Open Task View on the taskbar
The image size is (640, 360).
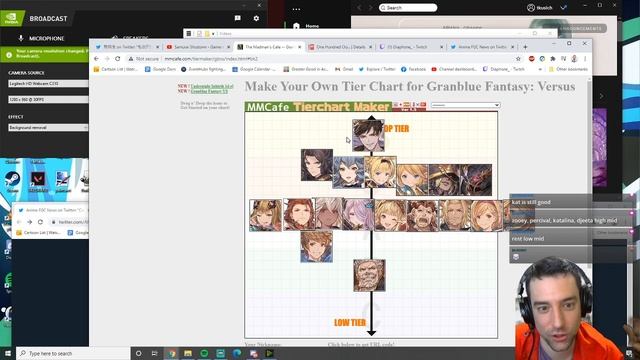point(155,353)
